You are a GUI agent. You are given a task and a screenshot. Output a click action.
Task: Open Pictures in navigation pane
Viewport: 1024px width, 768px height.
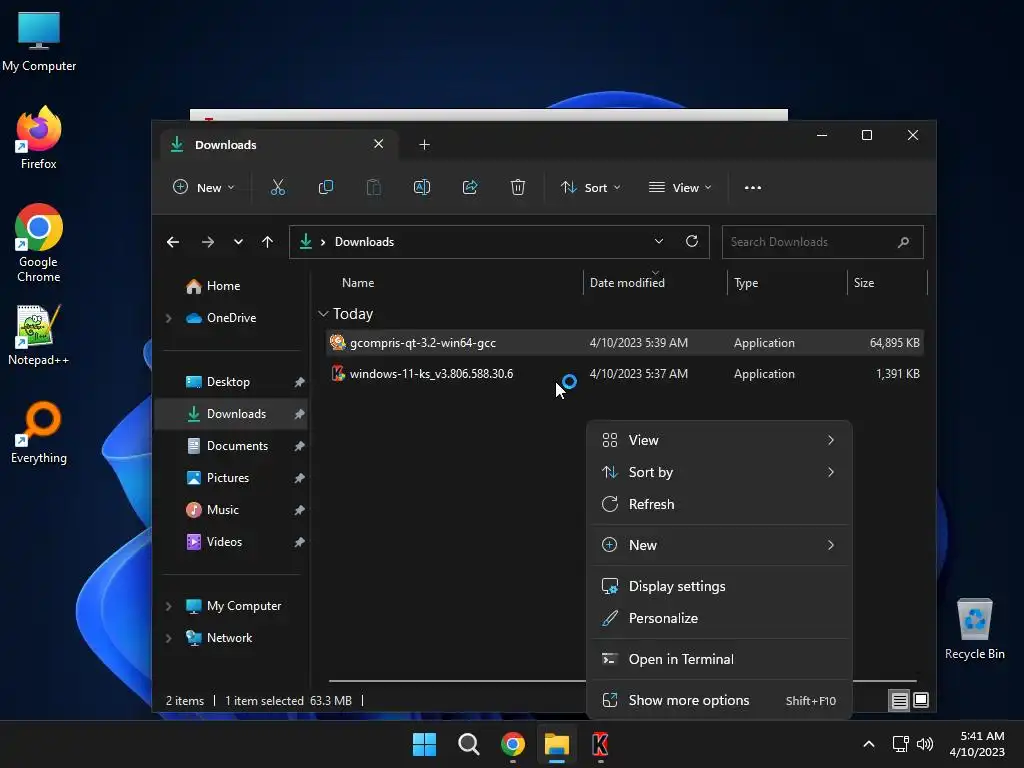point(217,478)
